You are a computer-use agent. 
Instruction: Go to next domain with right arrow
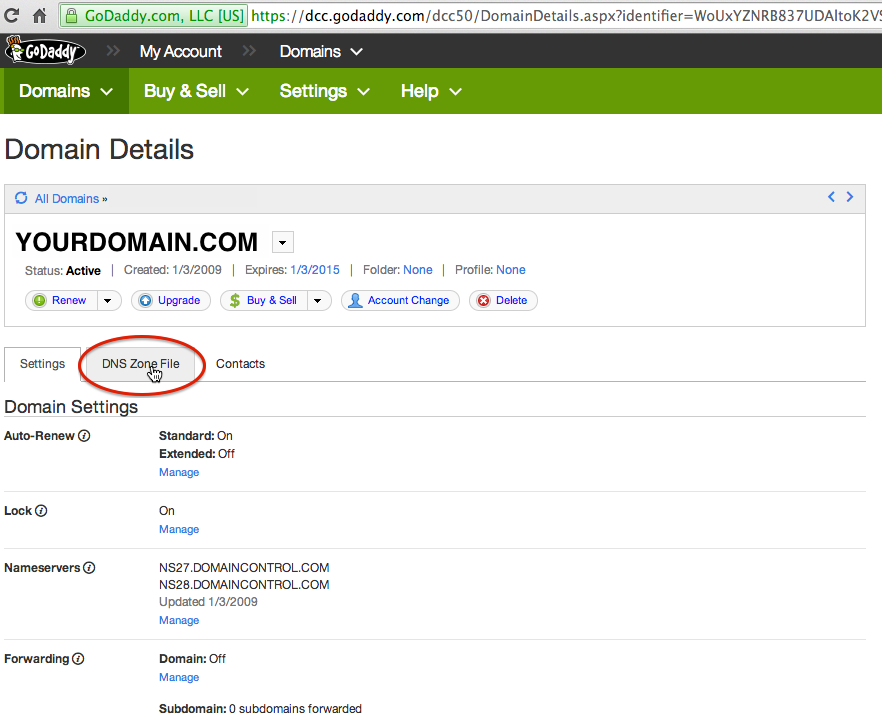850,196
